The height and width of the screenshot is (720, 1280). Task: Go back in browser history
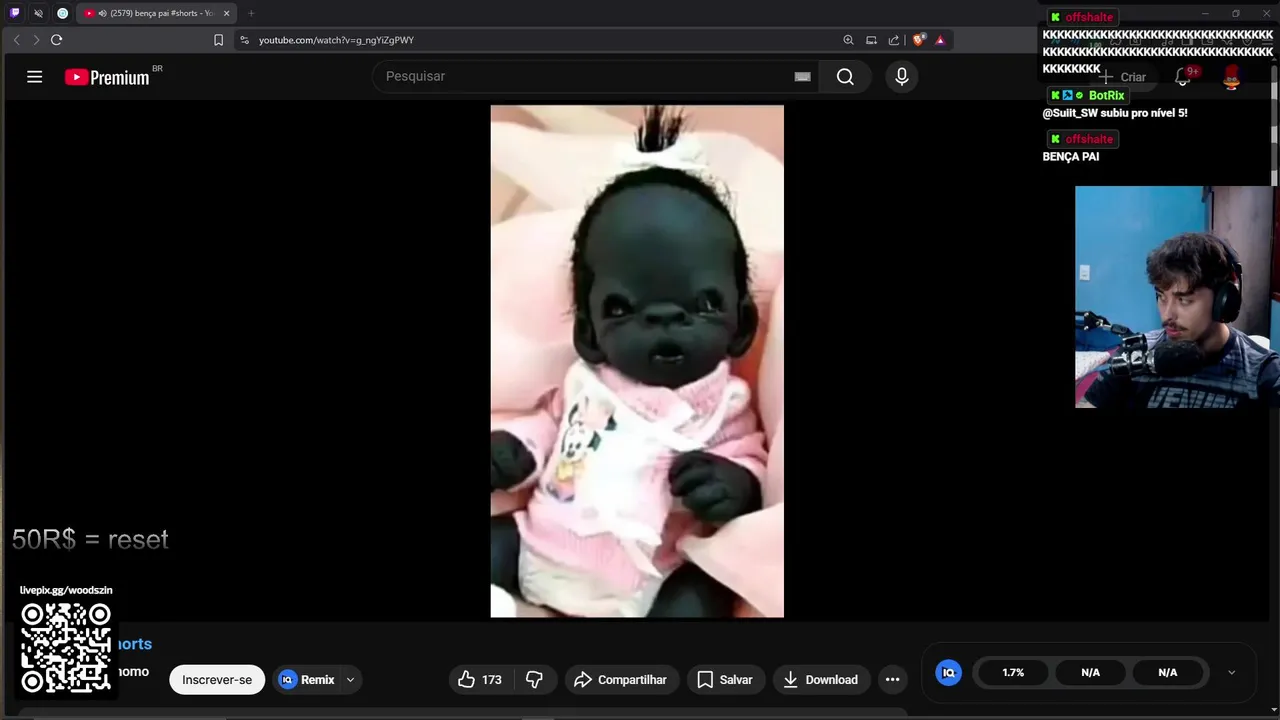[16, 40]
